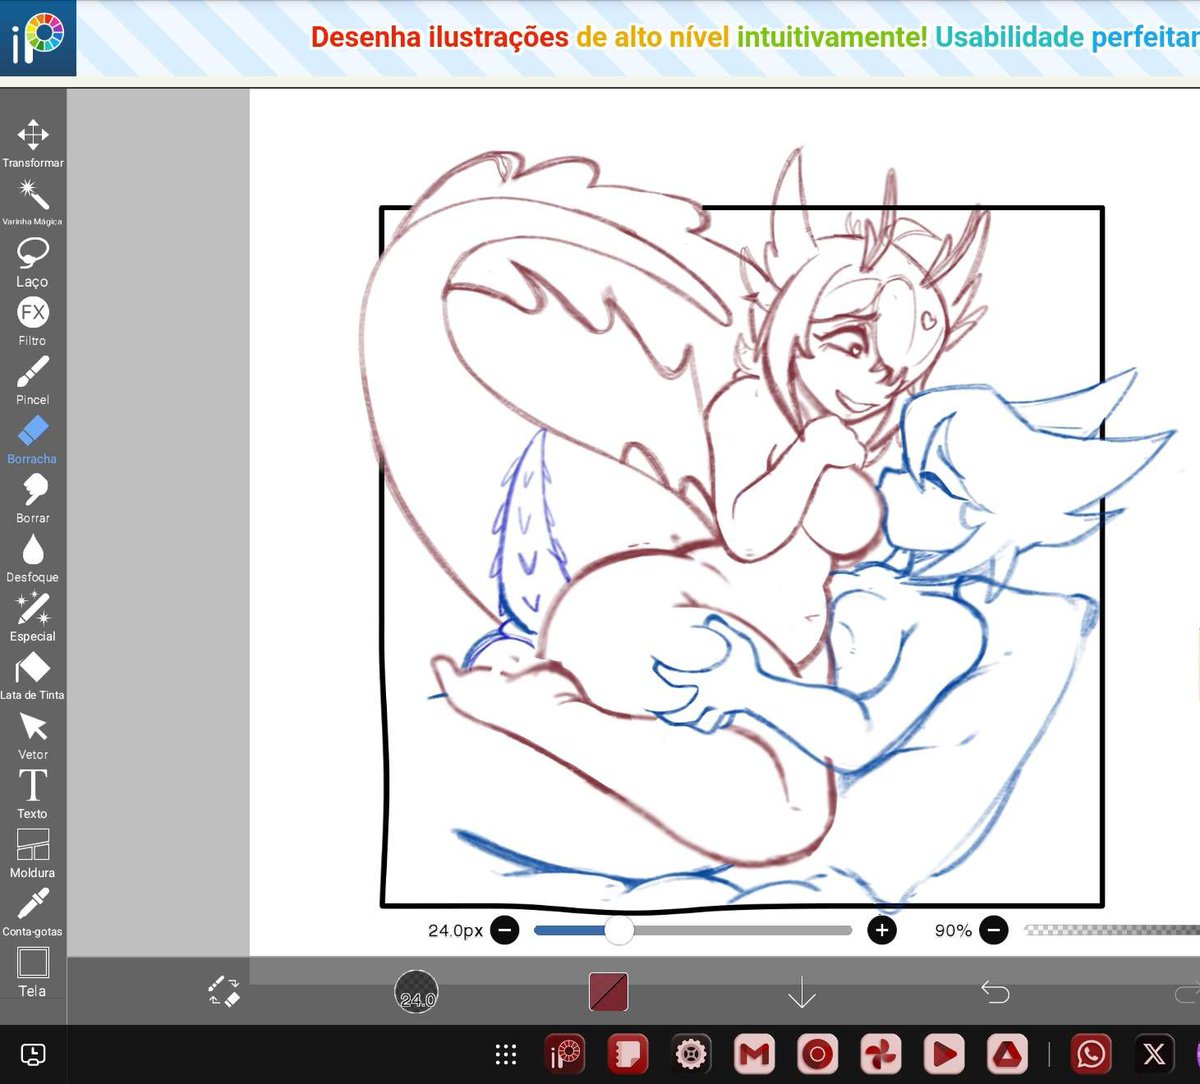The image size is (1200, 1084).
Task: Open the brush size 24.0 preview
Action: click(x=416, y=991)
